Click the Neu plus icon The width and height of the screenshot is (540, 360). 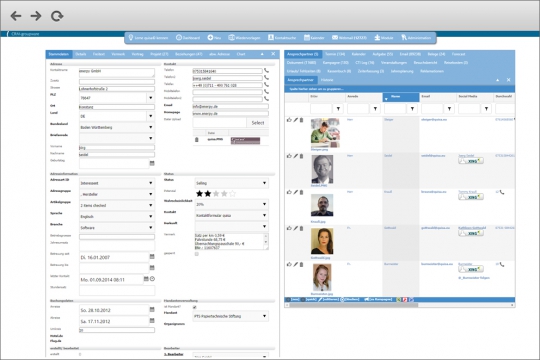(x=210, y=38)
